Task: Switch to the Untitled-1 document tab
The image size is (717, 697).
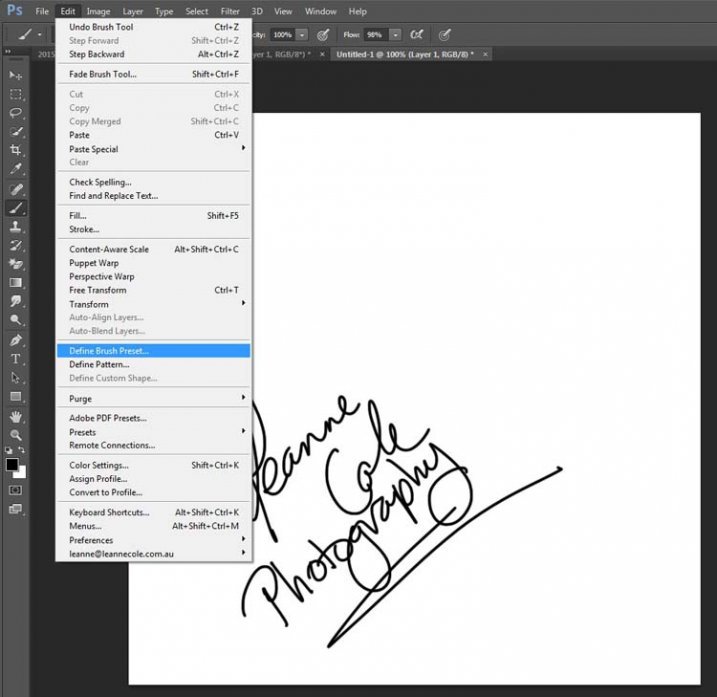Action: tap(403, 54)
